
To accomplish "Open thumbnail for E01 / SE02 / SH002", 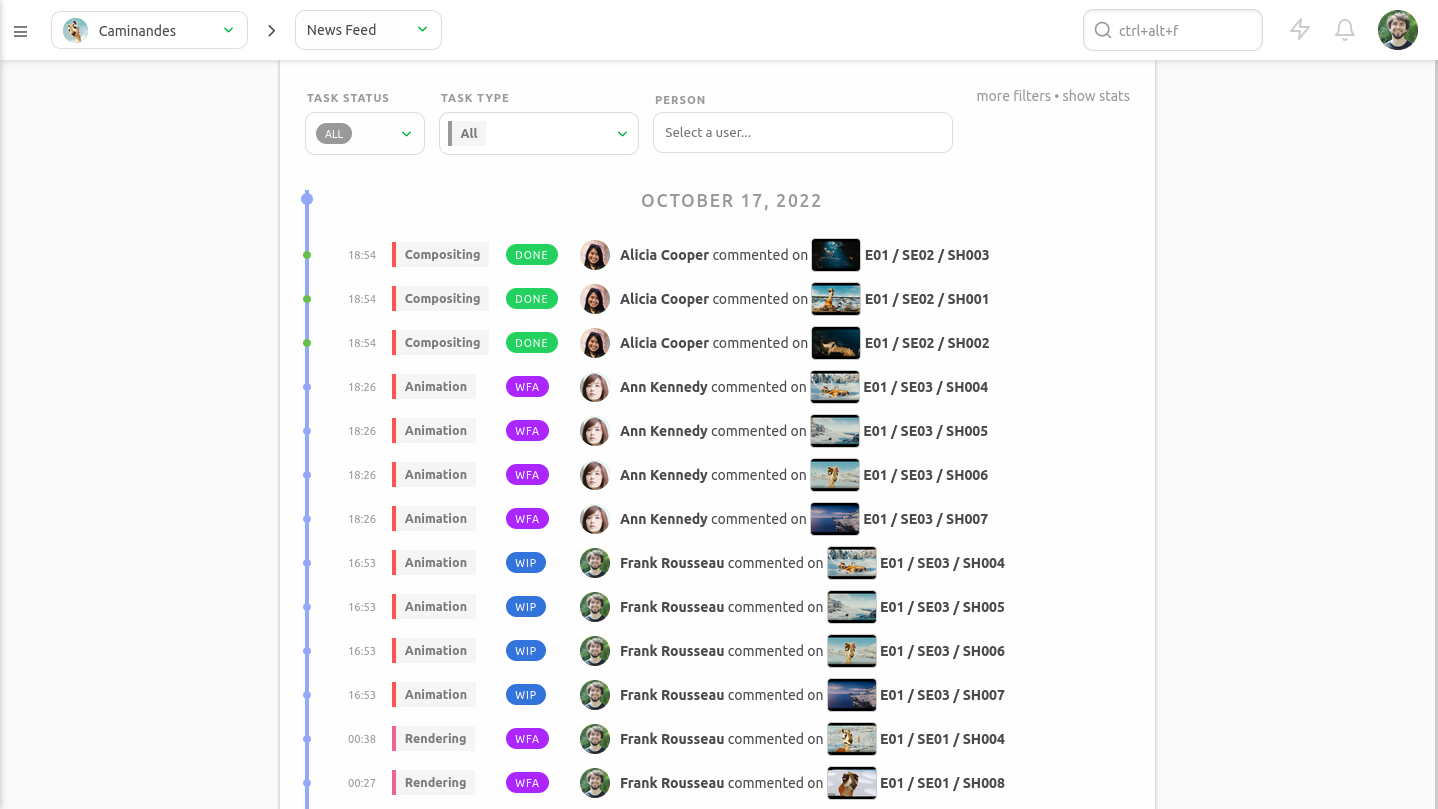I will (x=836, y=343).
